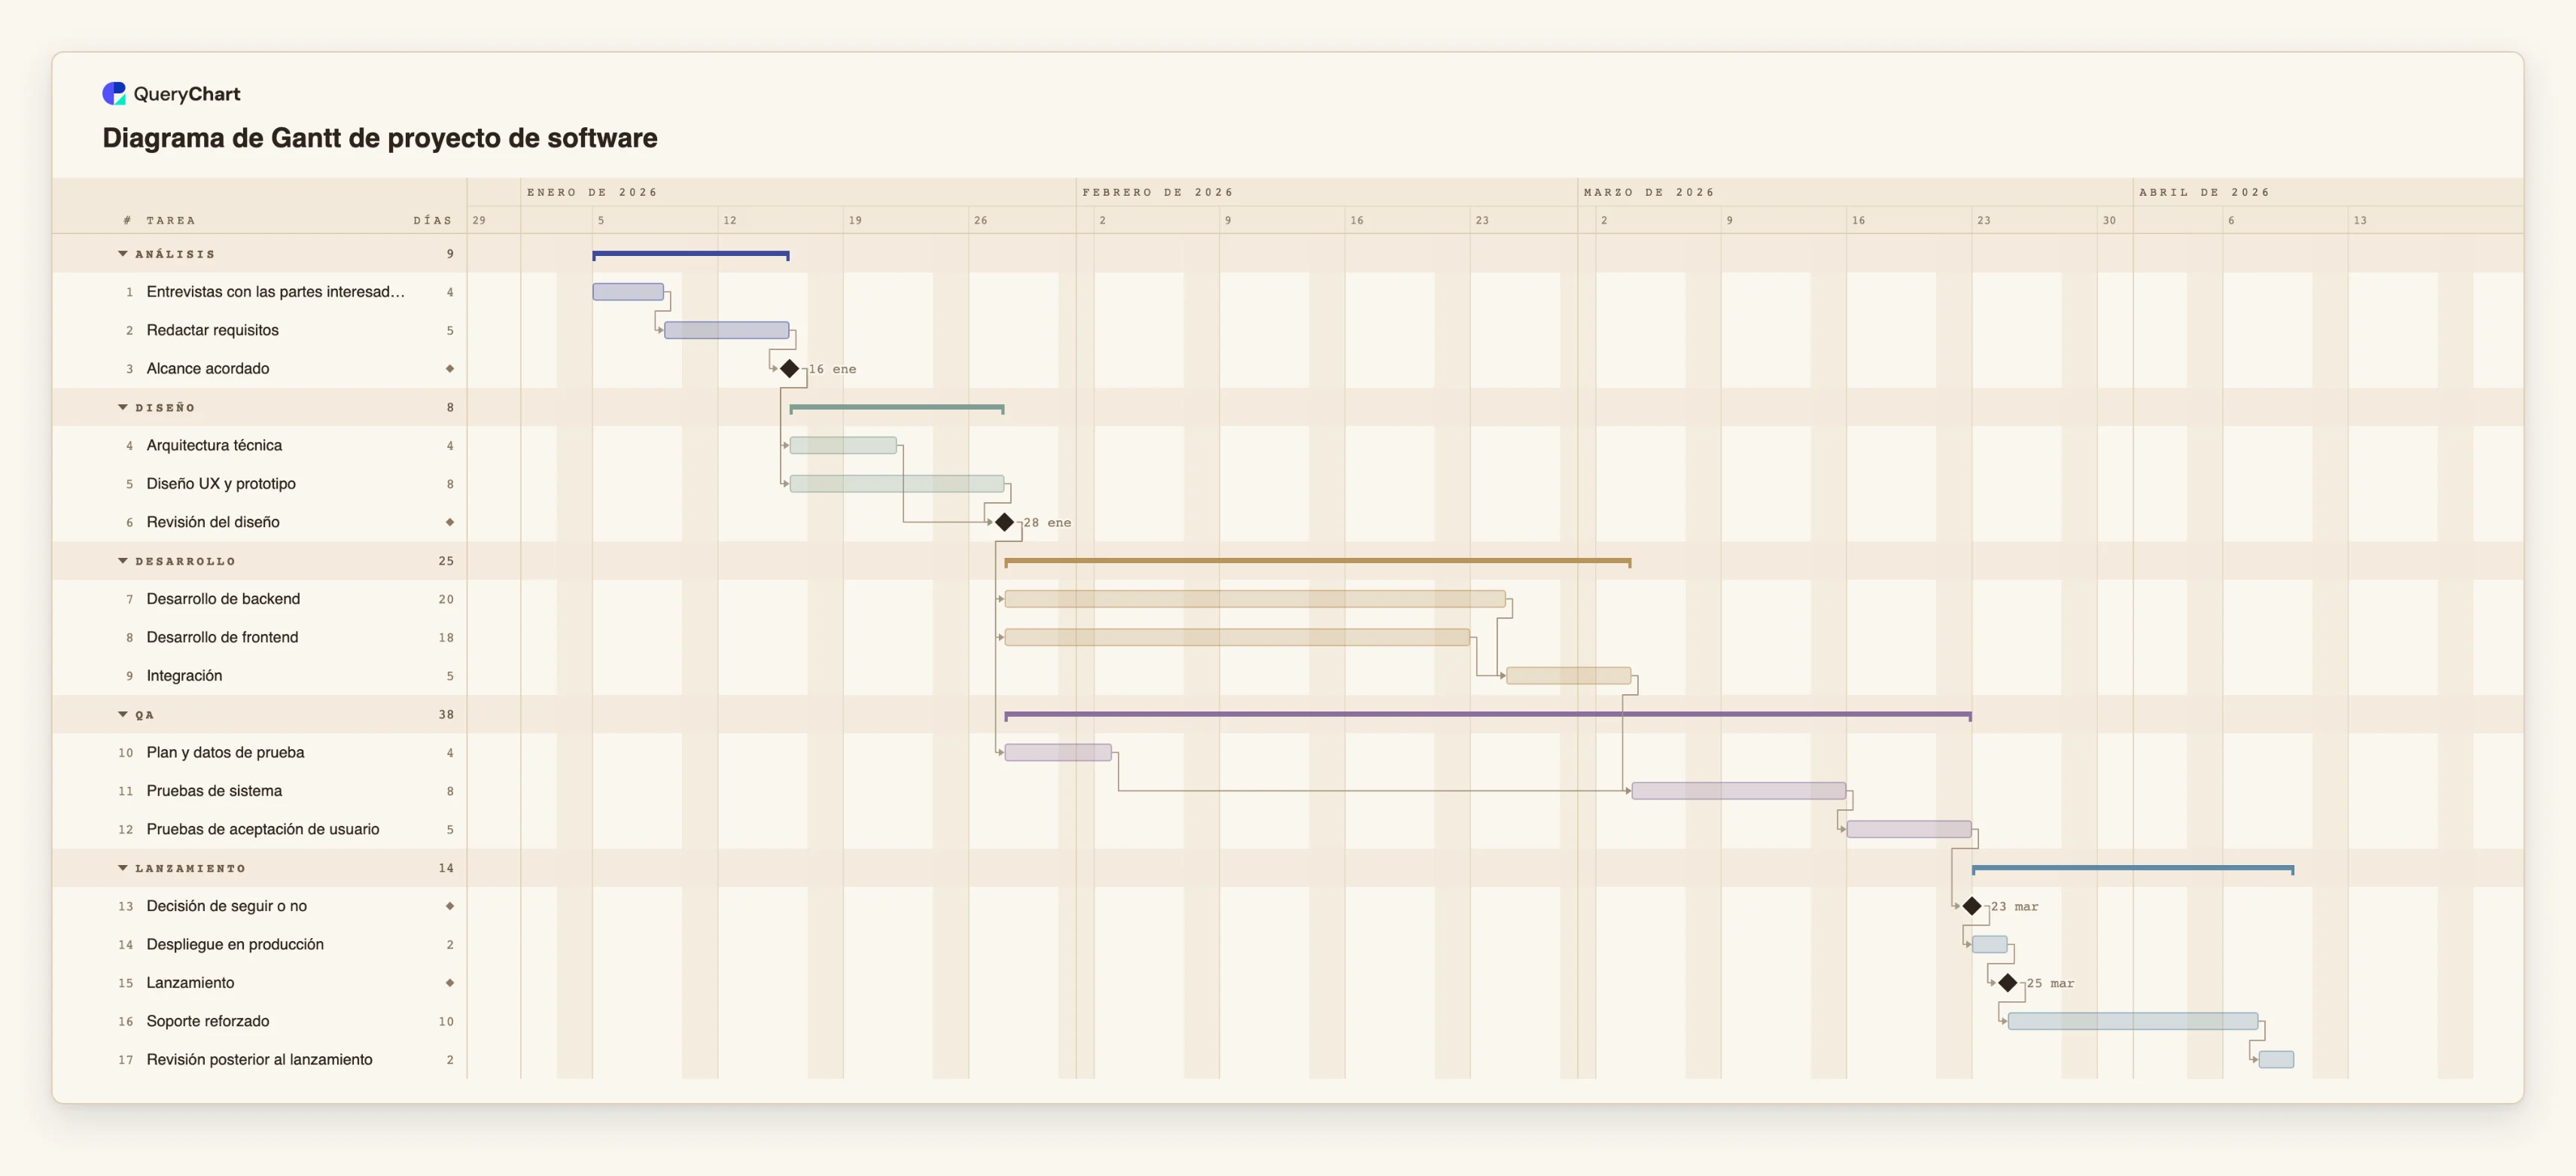
Task: Collapse the DESARROLLO group
Action: tap(123, 561)
